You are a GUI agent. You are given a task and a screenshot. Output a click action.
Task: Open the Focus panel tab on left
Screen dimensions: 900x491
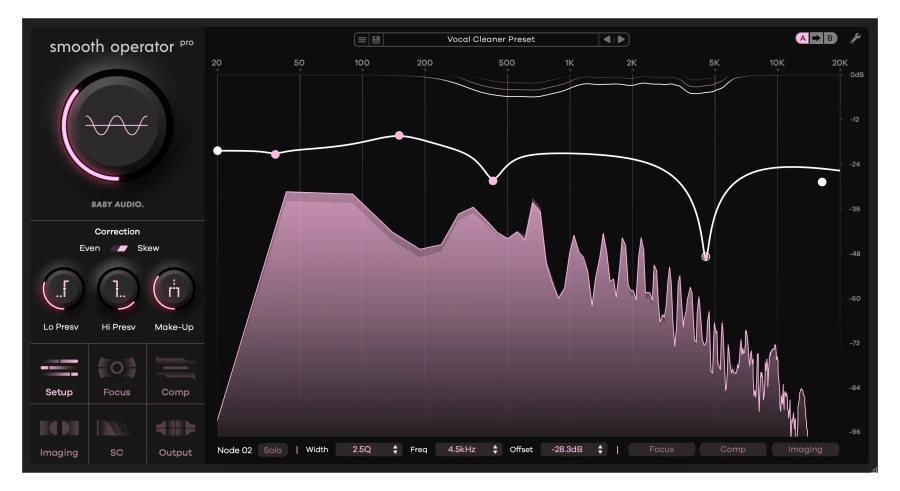coord(117,376)
